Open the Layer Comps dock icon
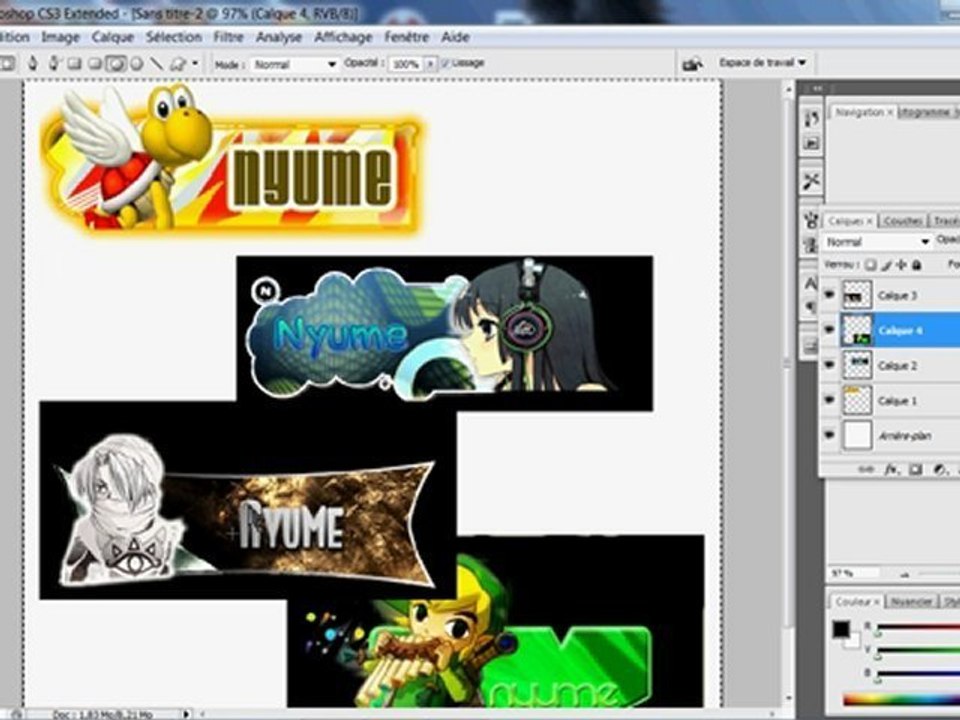Image resolution: width=960 pixels, height=720 pixels. tap(810, 345)
